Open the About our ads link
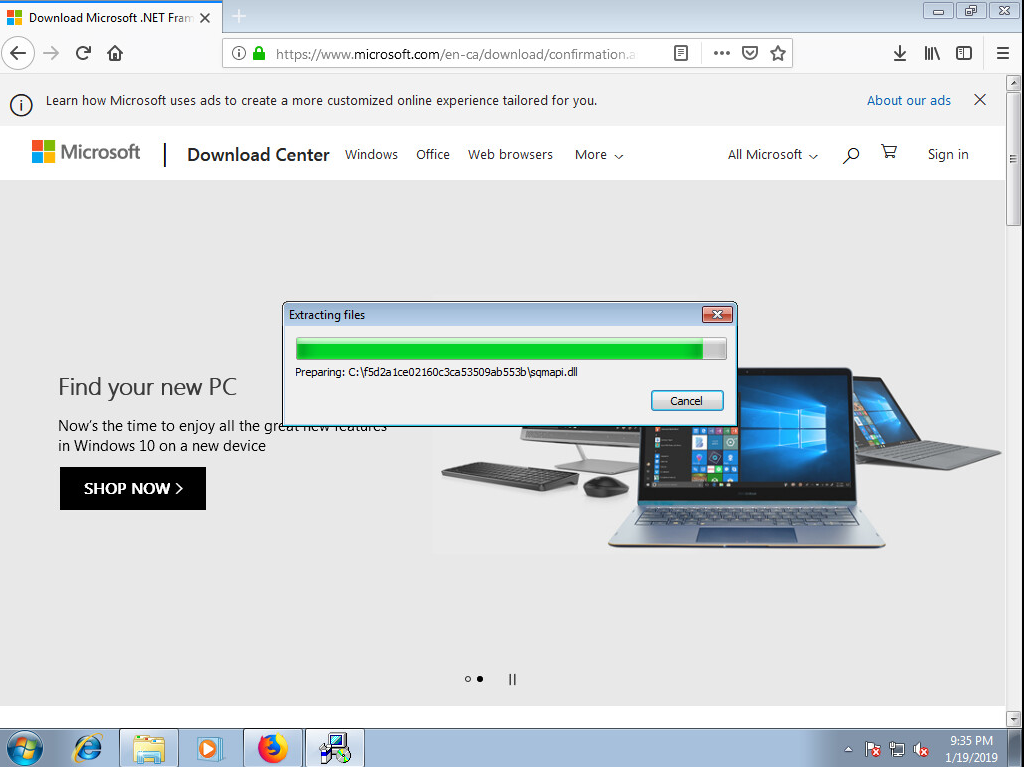The image size is (1024, 767). tap(908, 101)
